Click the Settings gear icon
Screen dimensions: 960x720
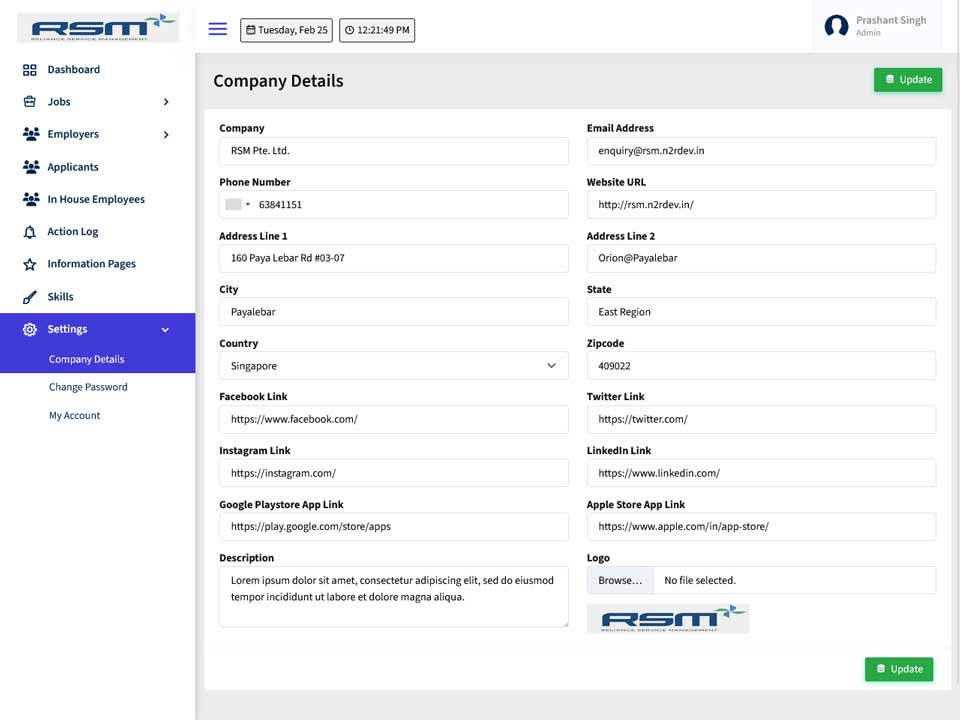coord(29,329)
